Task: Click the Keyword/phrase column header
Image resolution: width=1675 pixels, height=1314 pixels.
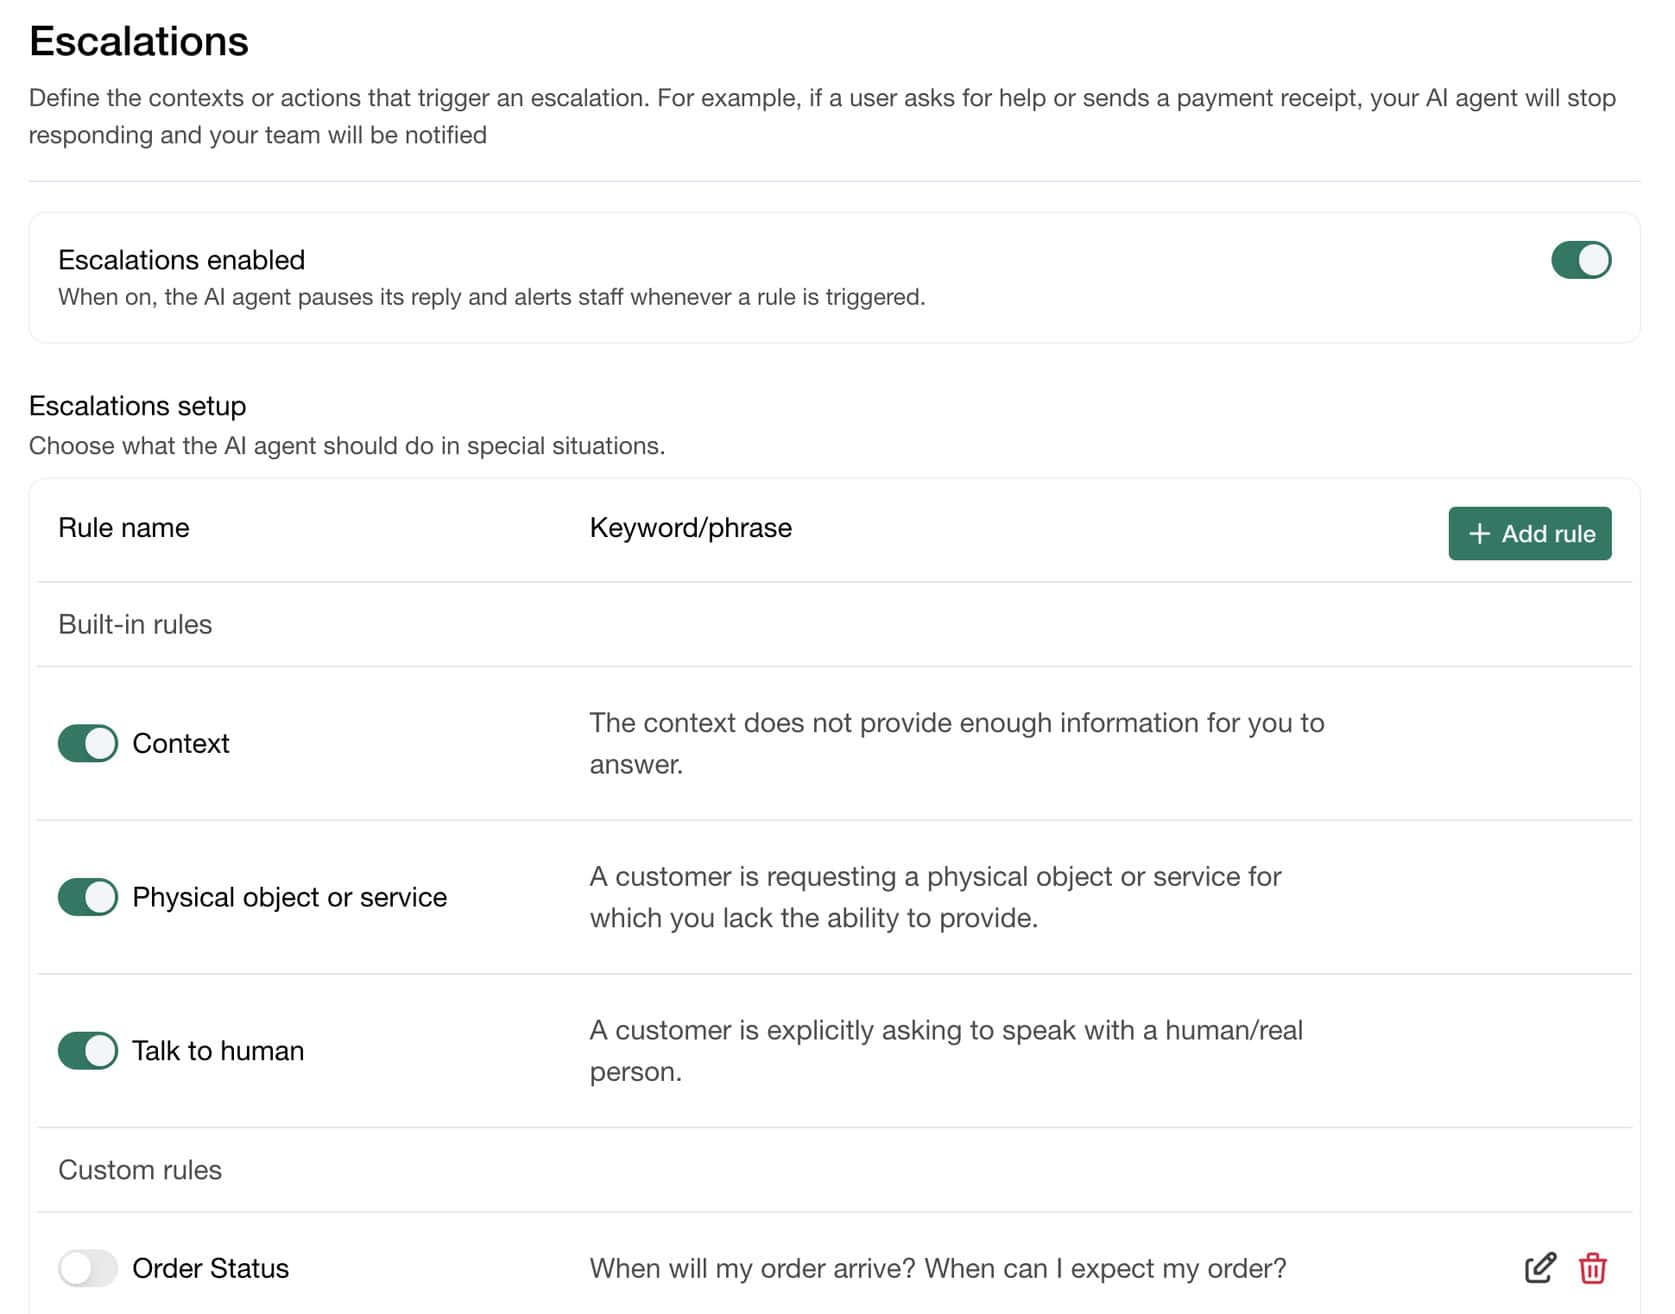Action: (690, 528)
